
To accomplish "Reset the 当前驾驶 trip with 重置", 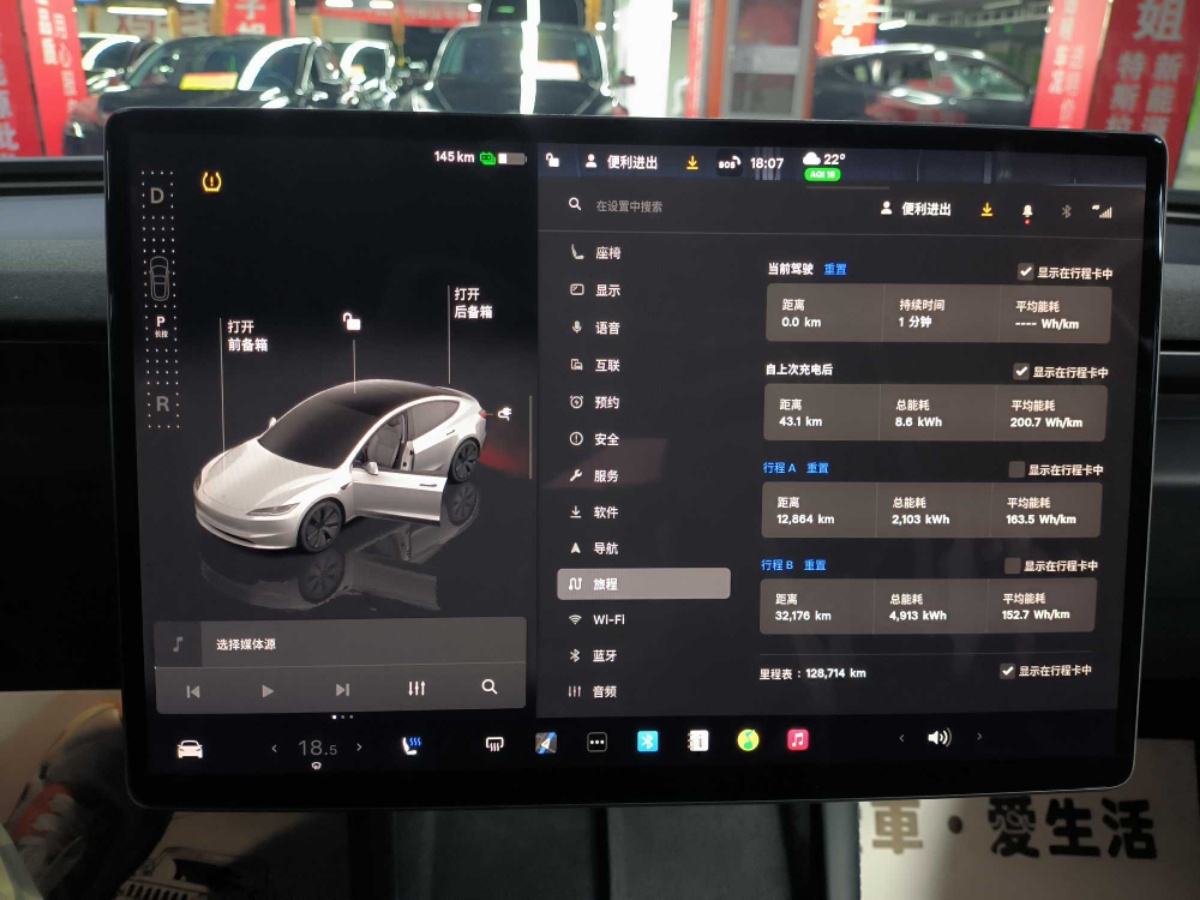I will click(835, 269).
